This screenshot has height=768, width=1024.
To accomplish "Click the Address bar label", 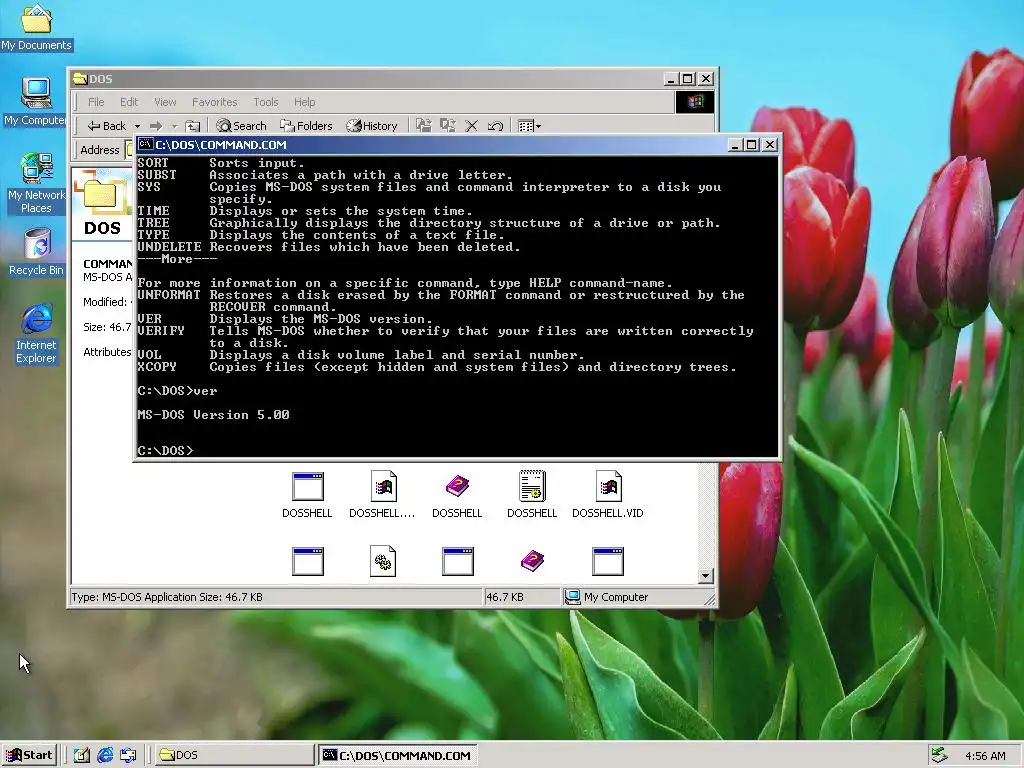I will pos(100,150).
